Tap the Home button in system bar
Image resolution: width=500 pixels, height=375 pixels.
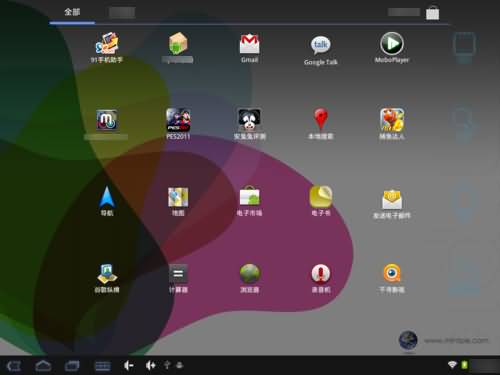[43, 366]
